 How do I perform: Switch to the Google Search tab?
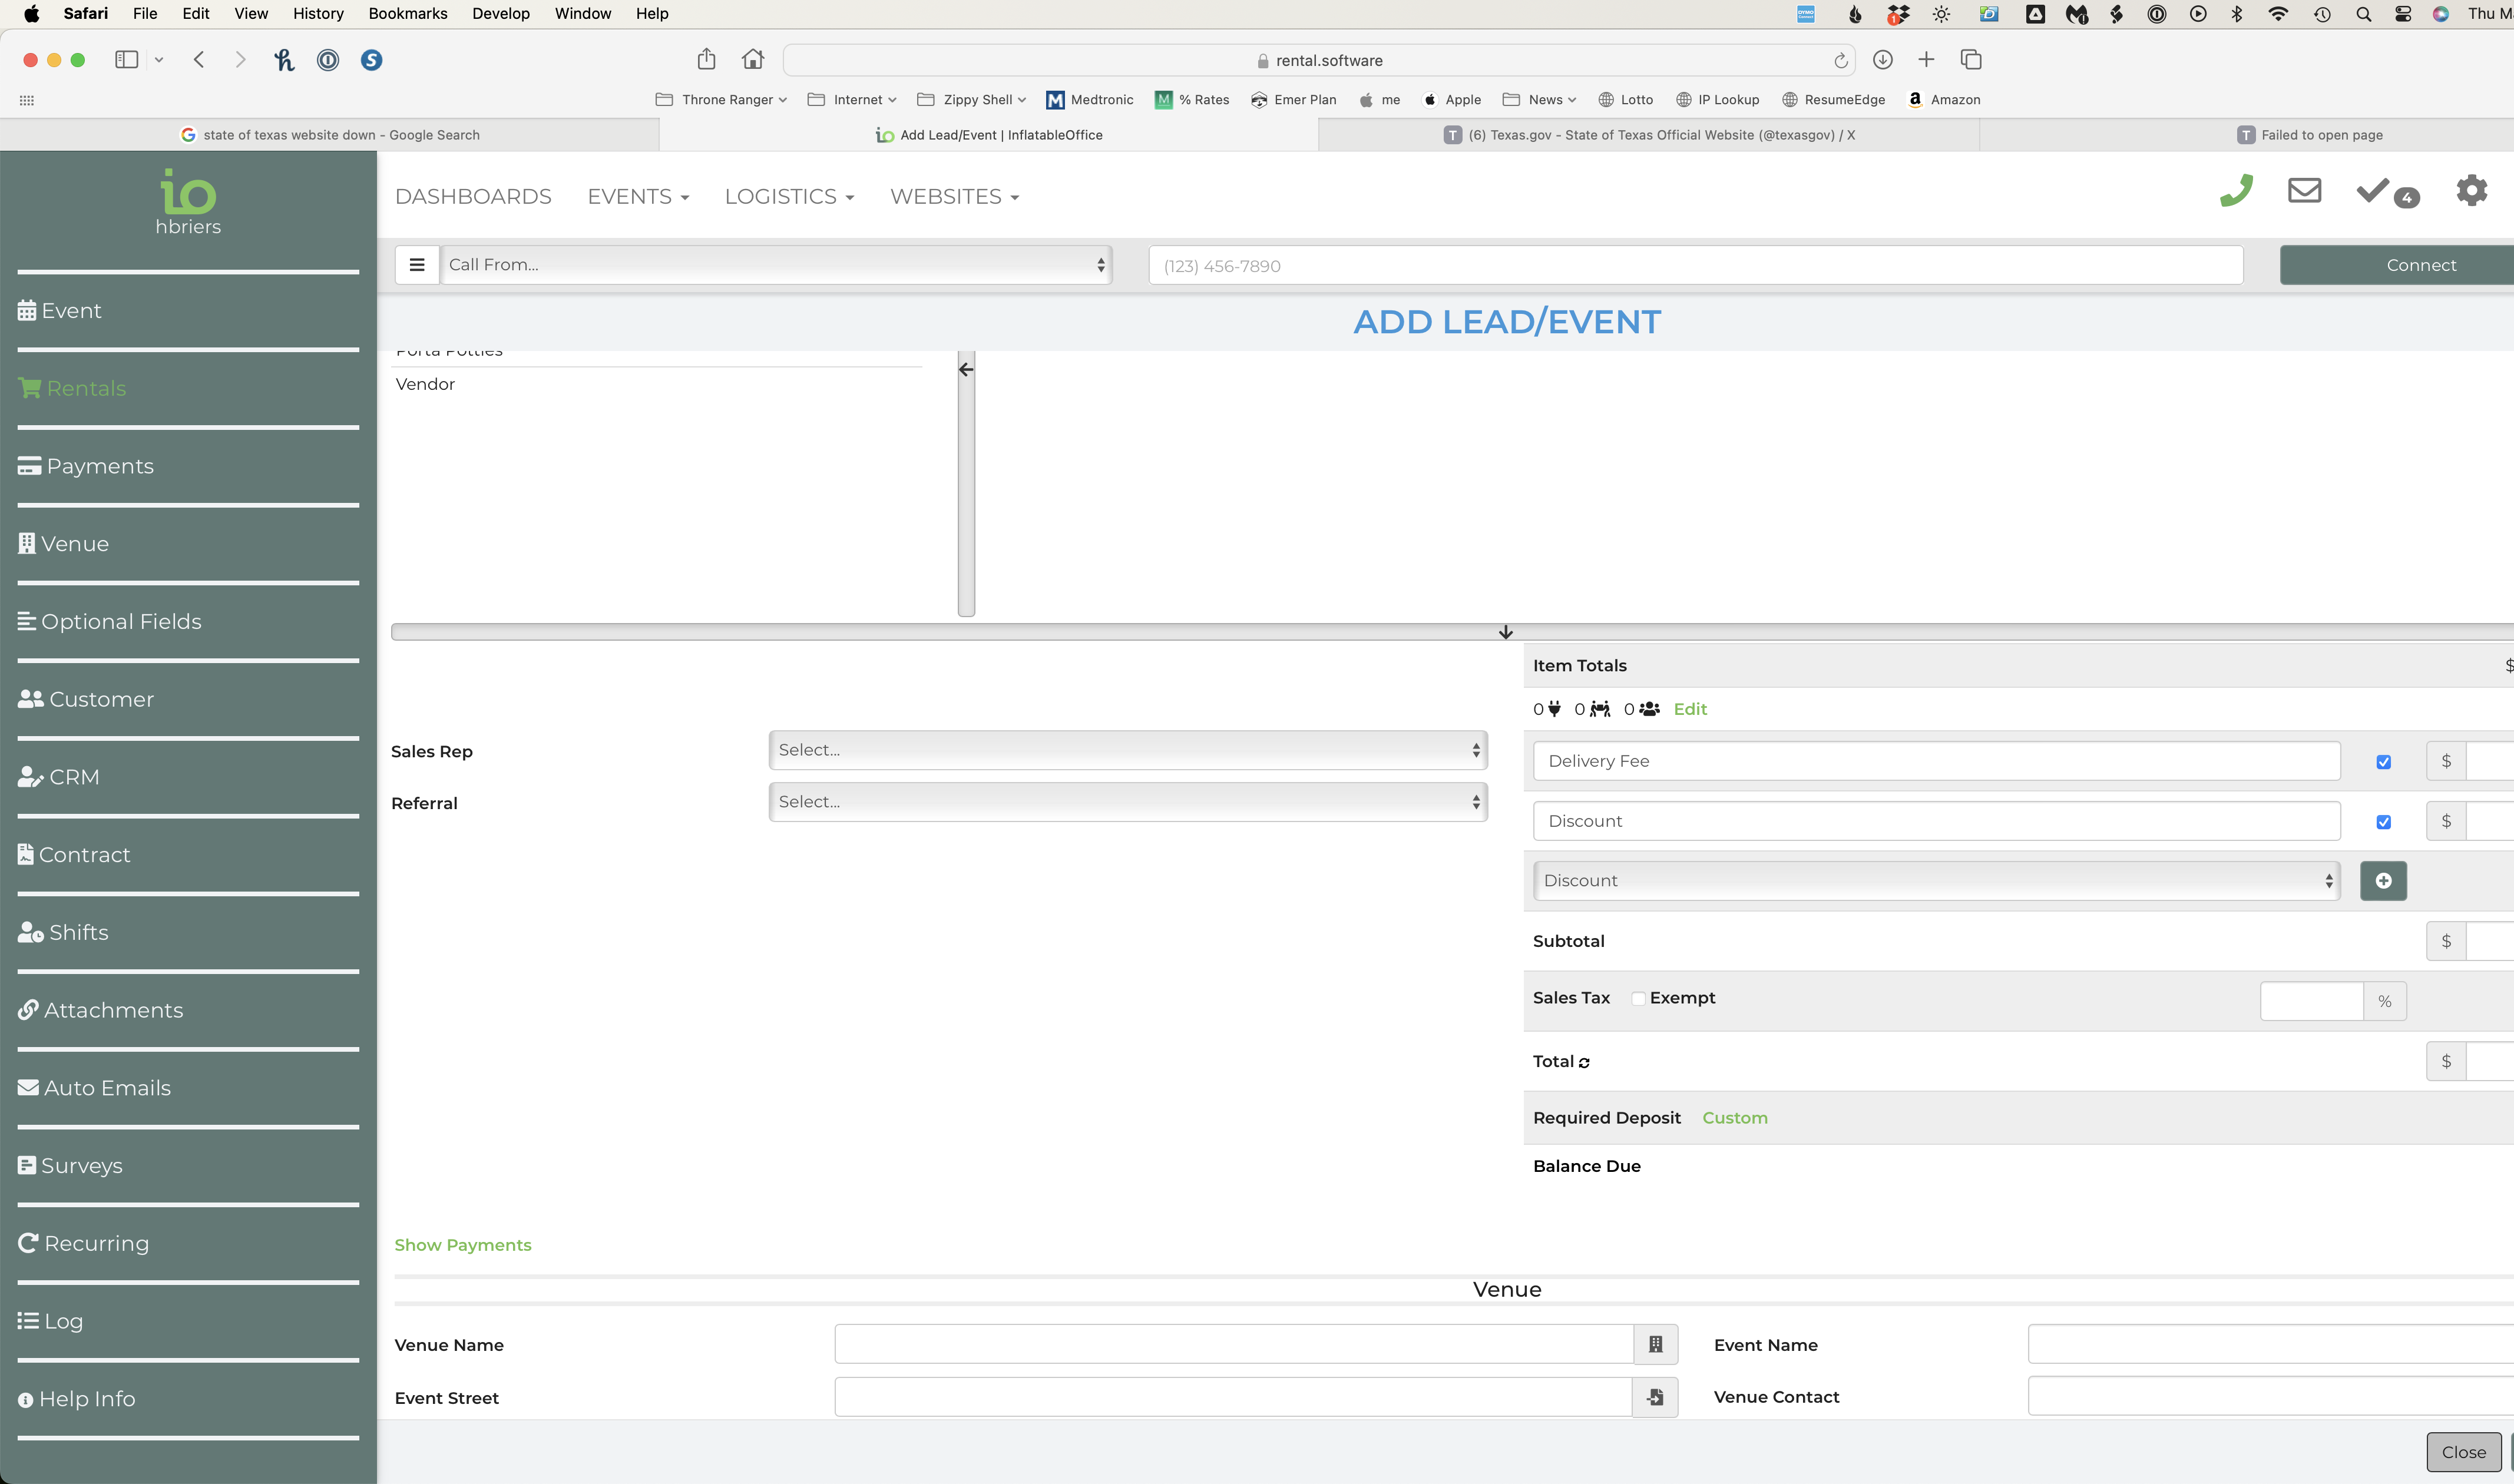[329, 135]
